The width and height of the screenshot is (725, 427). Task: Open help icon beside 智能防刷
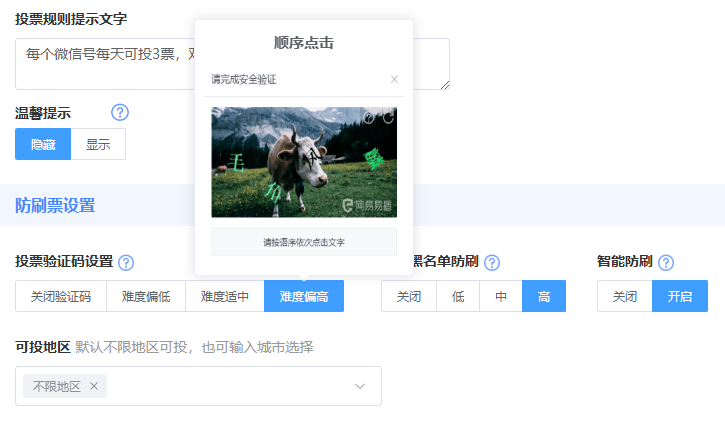click(666, 263)
